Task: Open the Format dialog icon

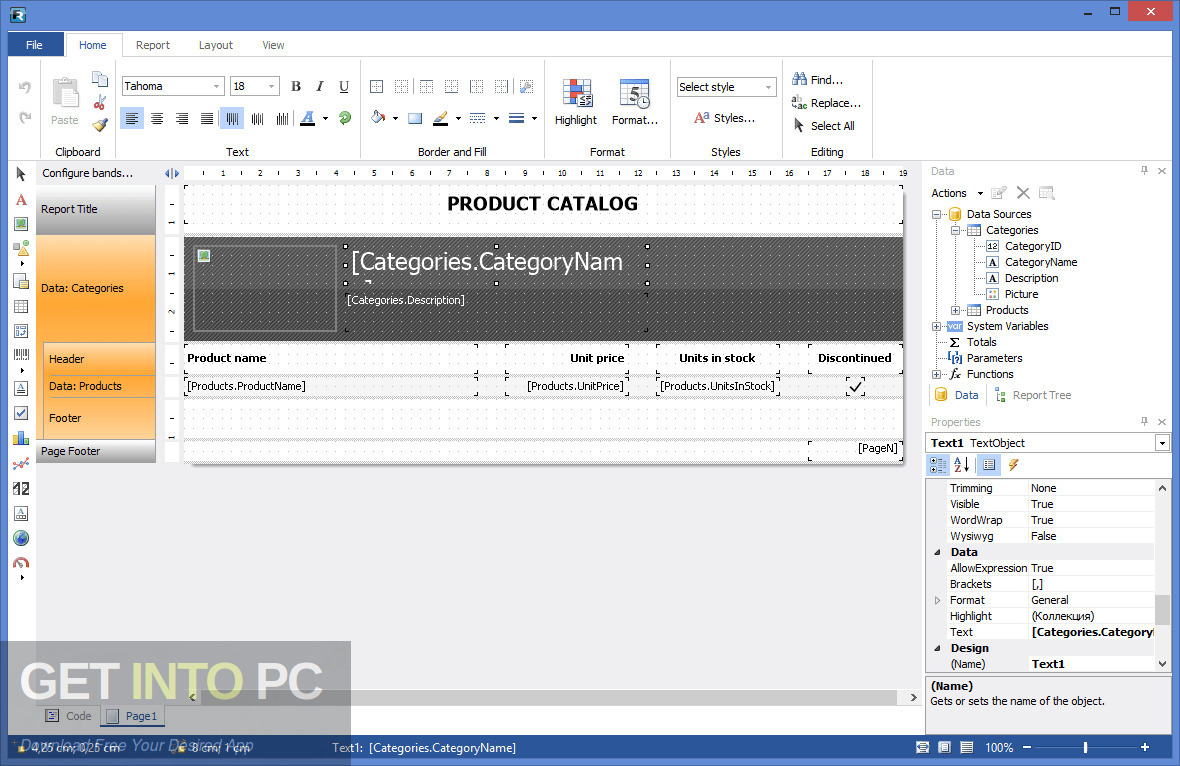Action: click(x=634, y=102)
